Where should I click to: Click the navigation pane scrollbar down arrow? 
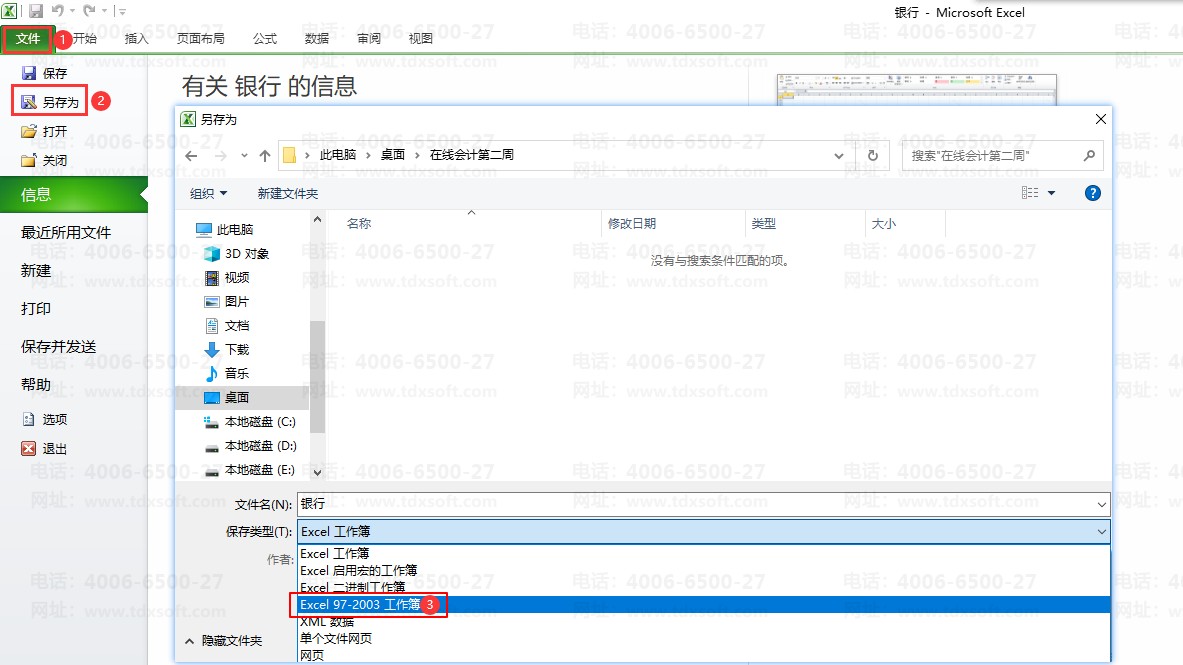[317, 472]
